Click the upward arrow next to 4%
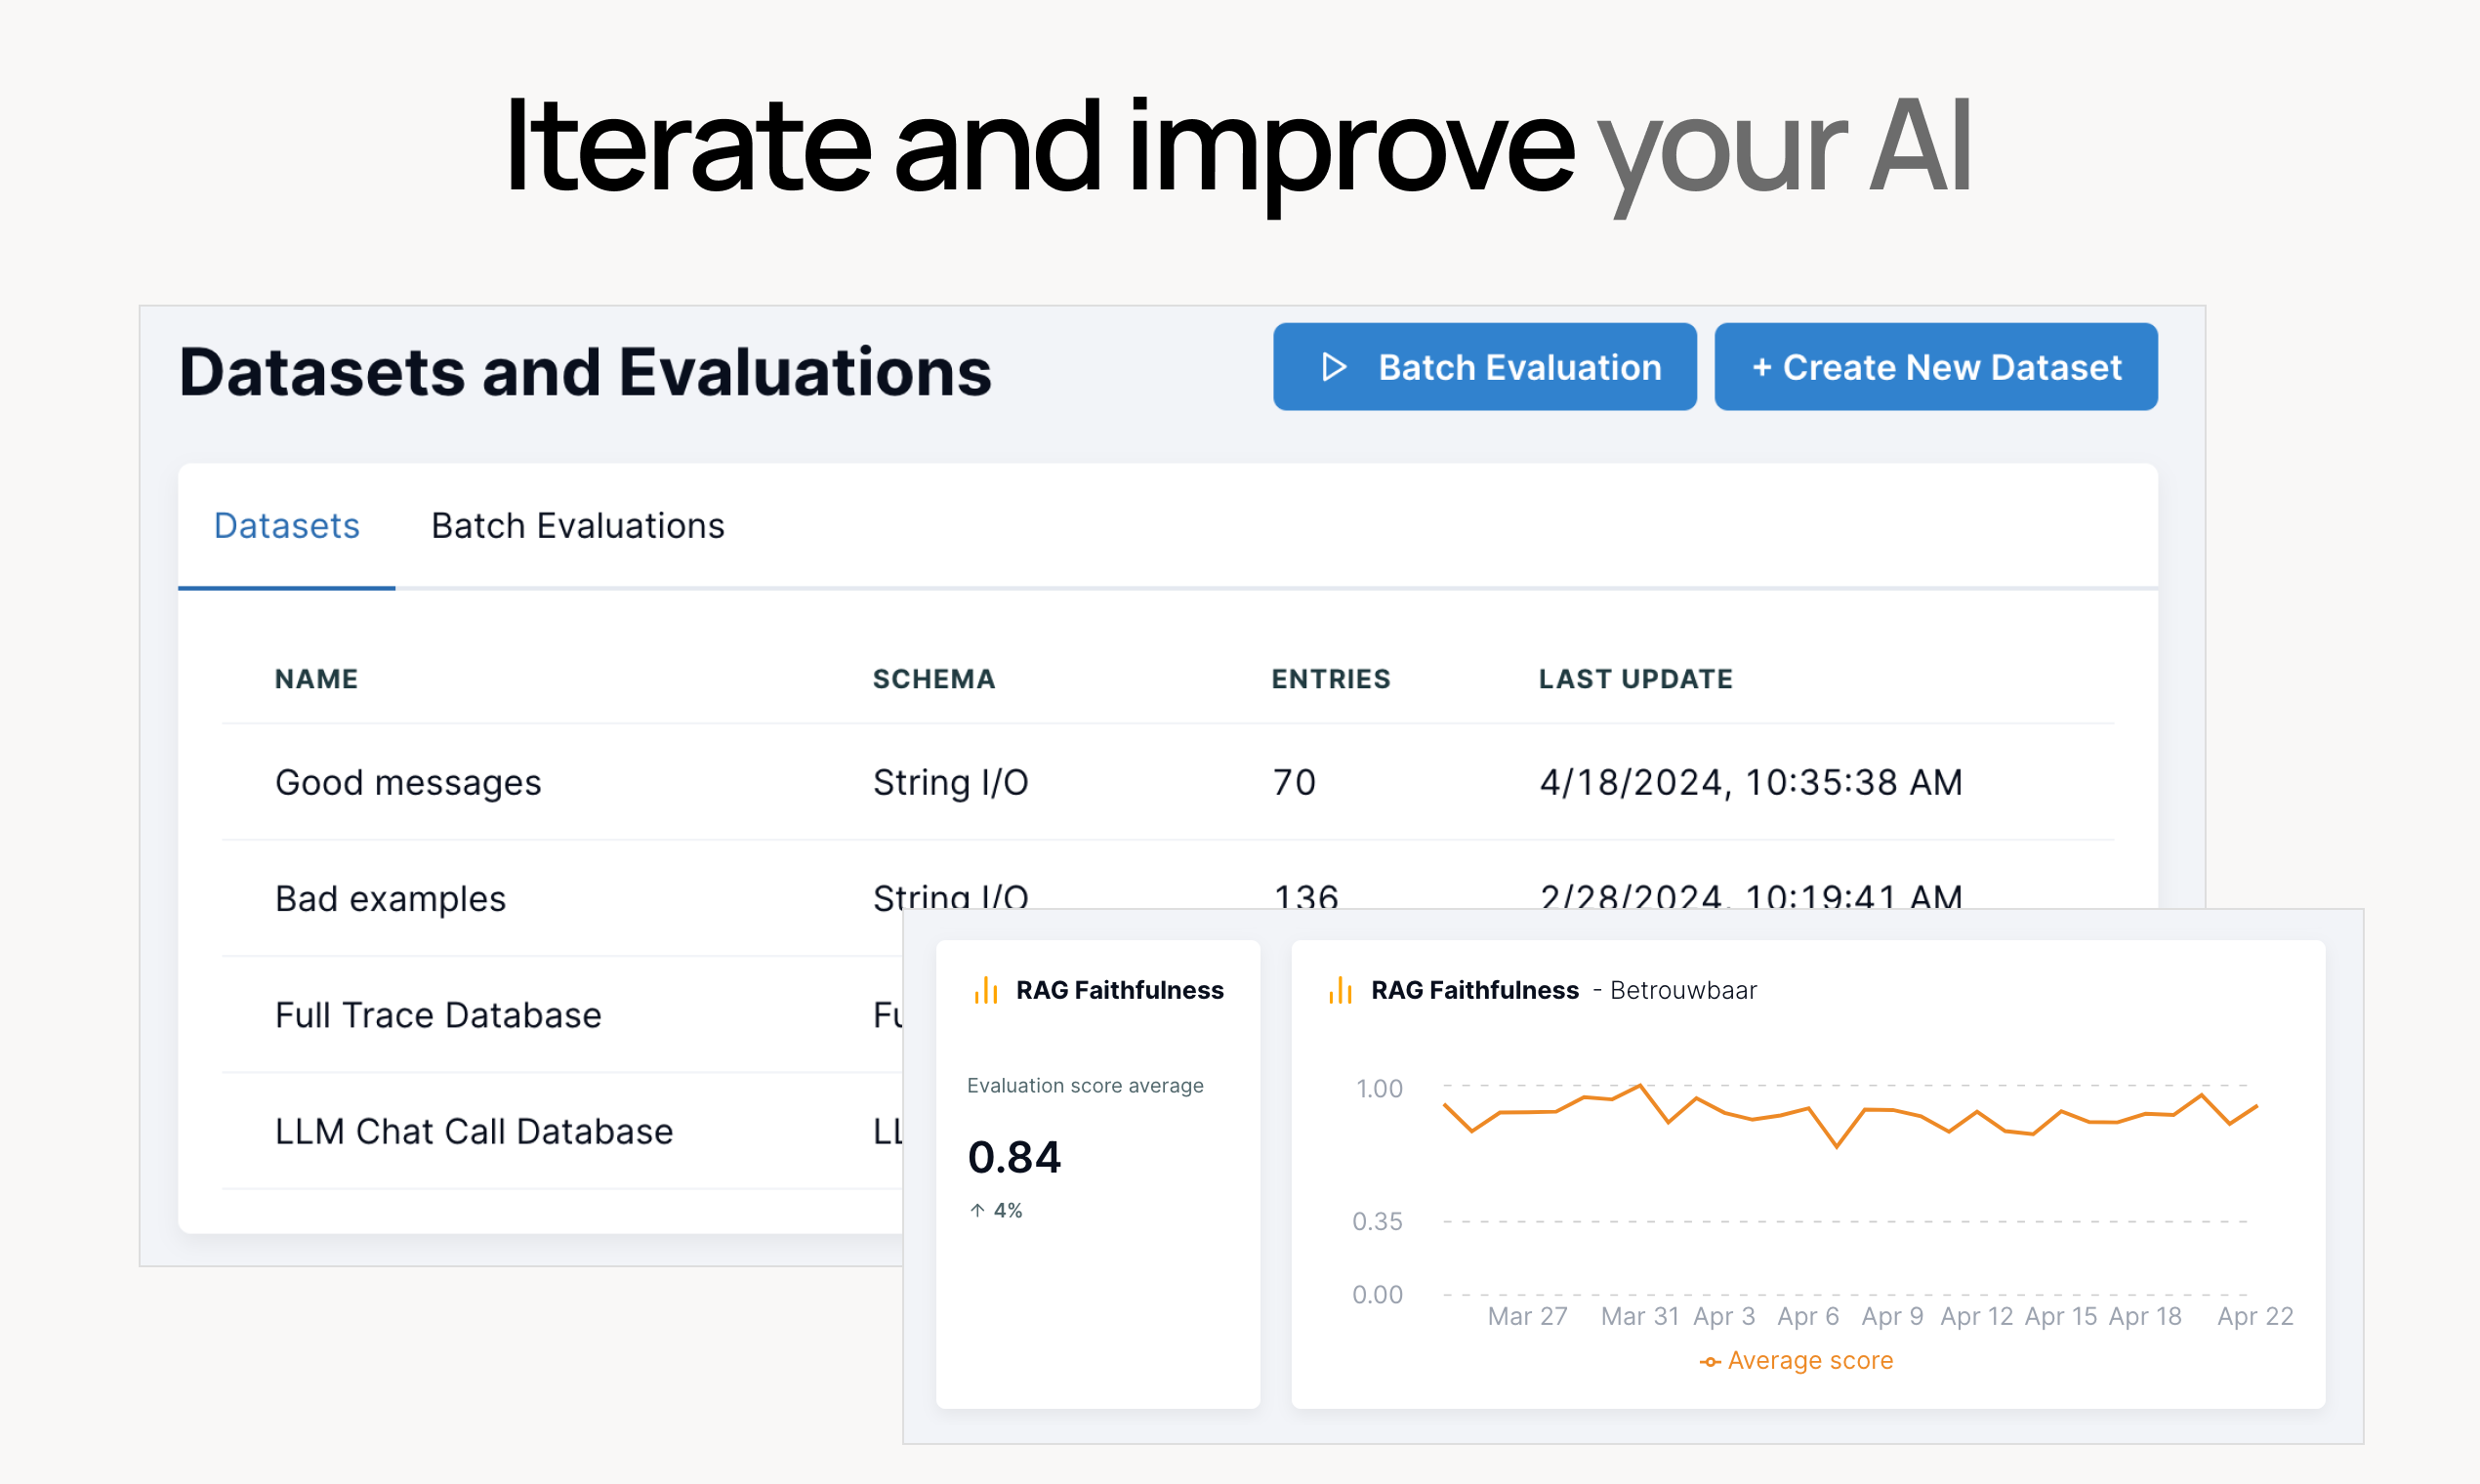Screen dimensions: 2480x1484 pyautogui.click(x=977, y=1210)
